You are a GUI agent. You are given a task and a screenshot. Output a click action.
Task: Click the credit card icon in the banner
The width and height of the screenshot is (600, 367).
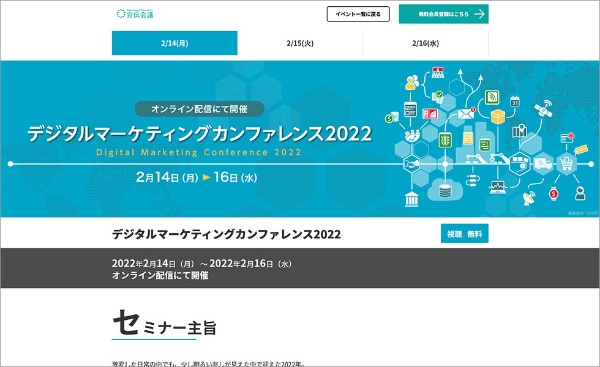(x=567, y=137)
